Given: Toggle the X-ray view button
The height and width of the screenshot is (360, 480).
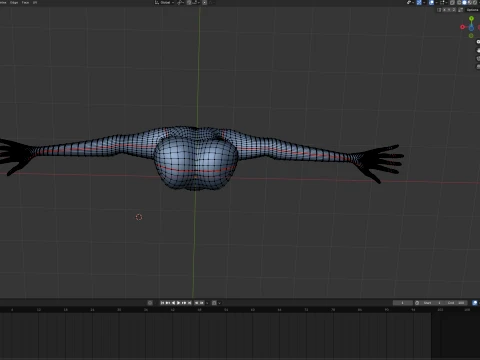Looking at the screenshot, I should [452, 3].
